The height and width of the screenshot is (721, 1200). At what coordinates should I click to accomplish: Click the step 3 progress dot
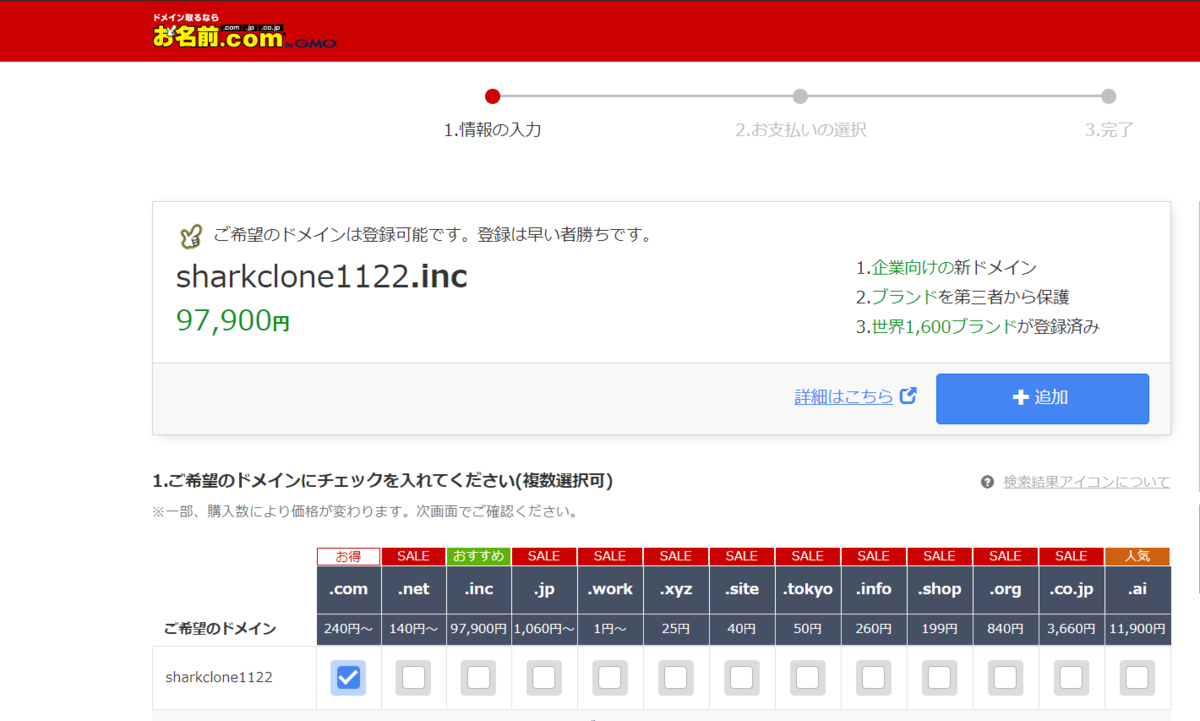(1108, 97)
